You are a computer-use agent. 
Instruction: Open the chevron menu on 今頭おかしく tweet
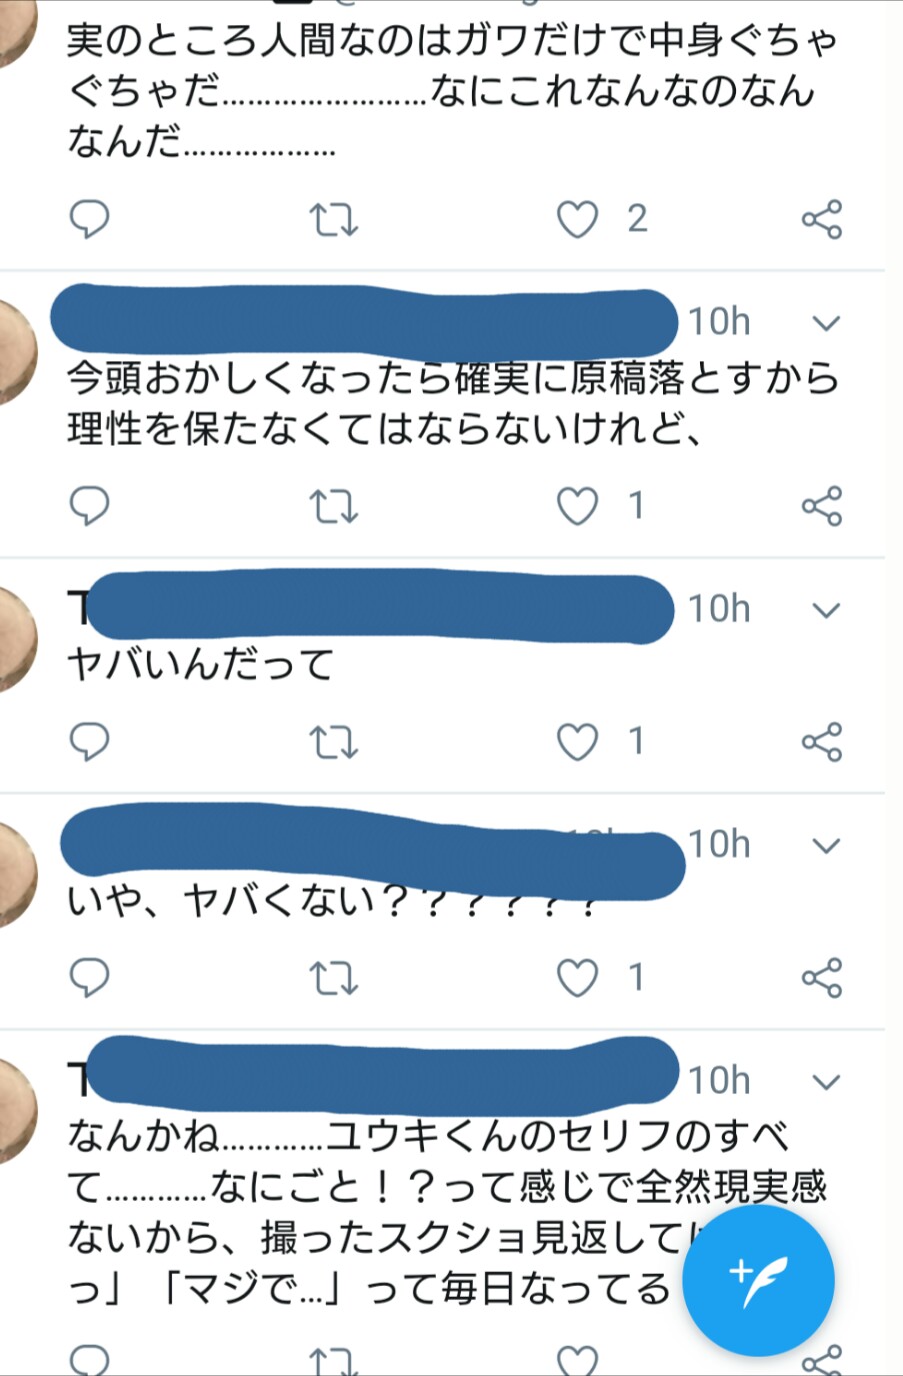click(x=825, y=323)
